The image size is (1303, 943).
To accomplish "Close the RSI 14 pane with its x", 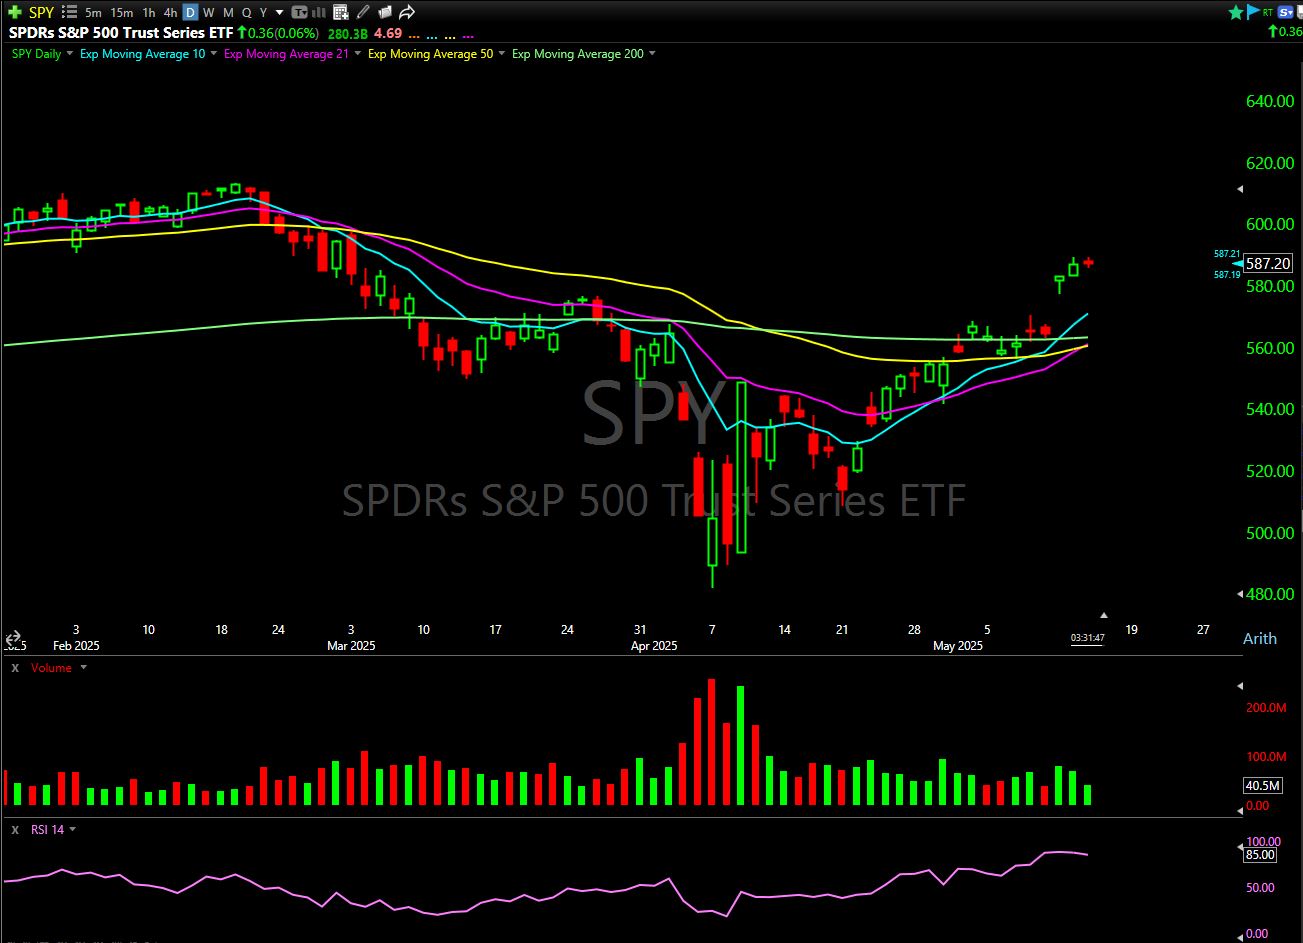I will click(15, 829).
